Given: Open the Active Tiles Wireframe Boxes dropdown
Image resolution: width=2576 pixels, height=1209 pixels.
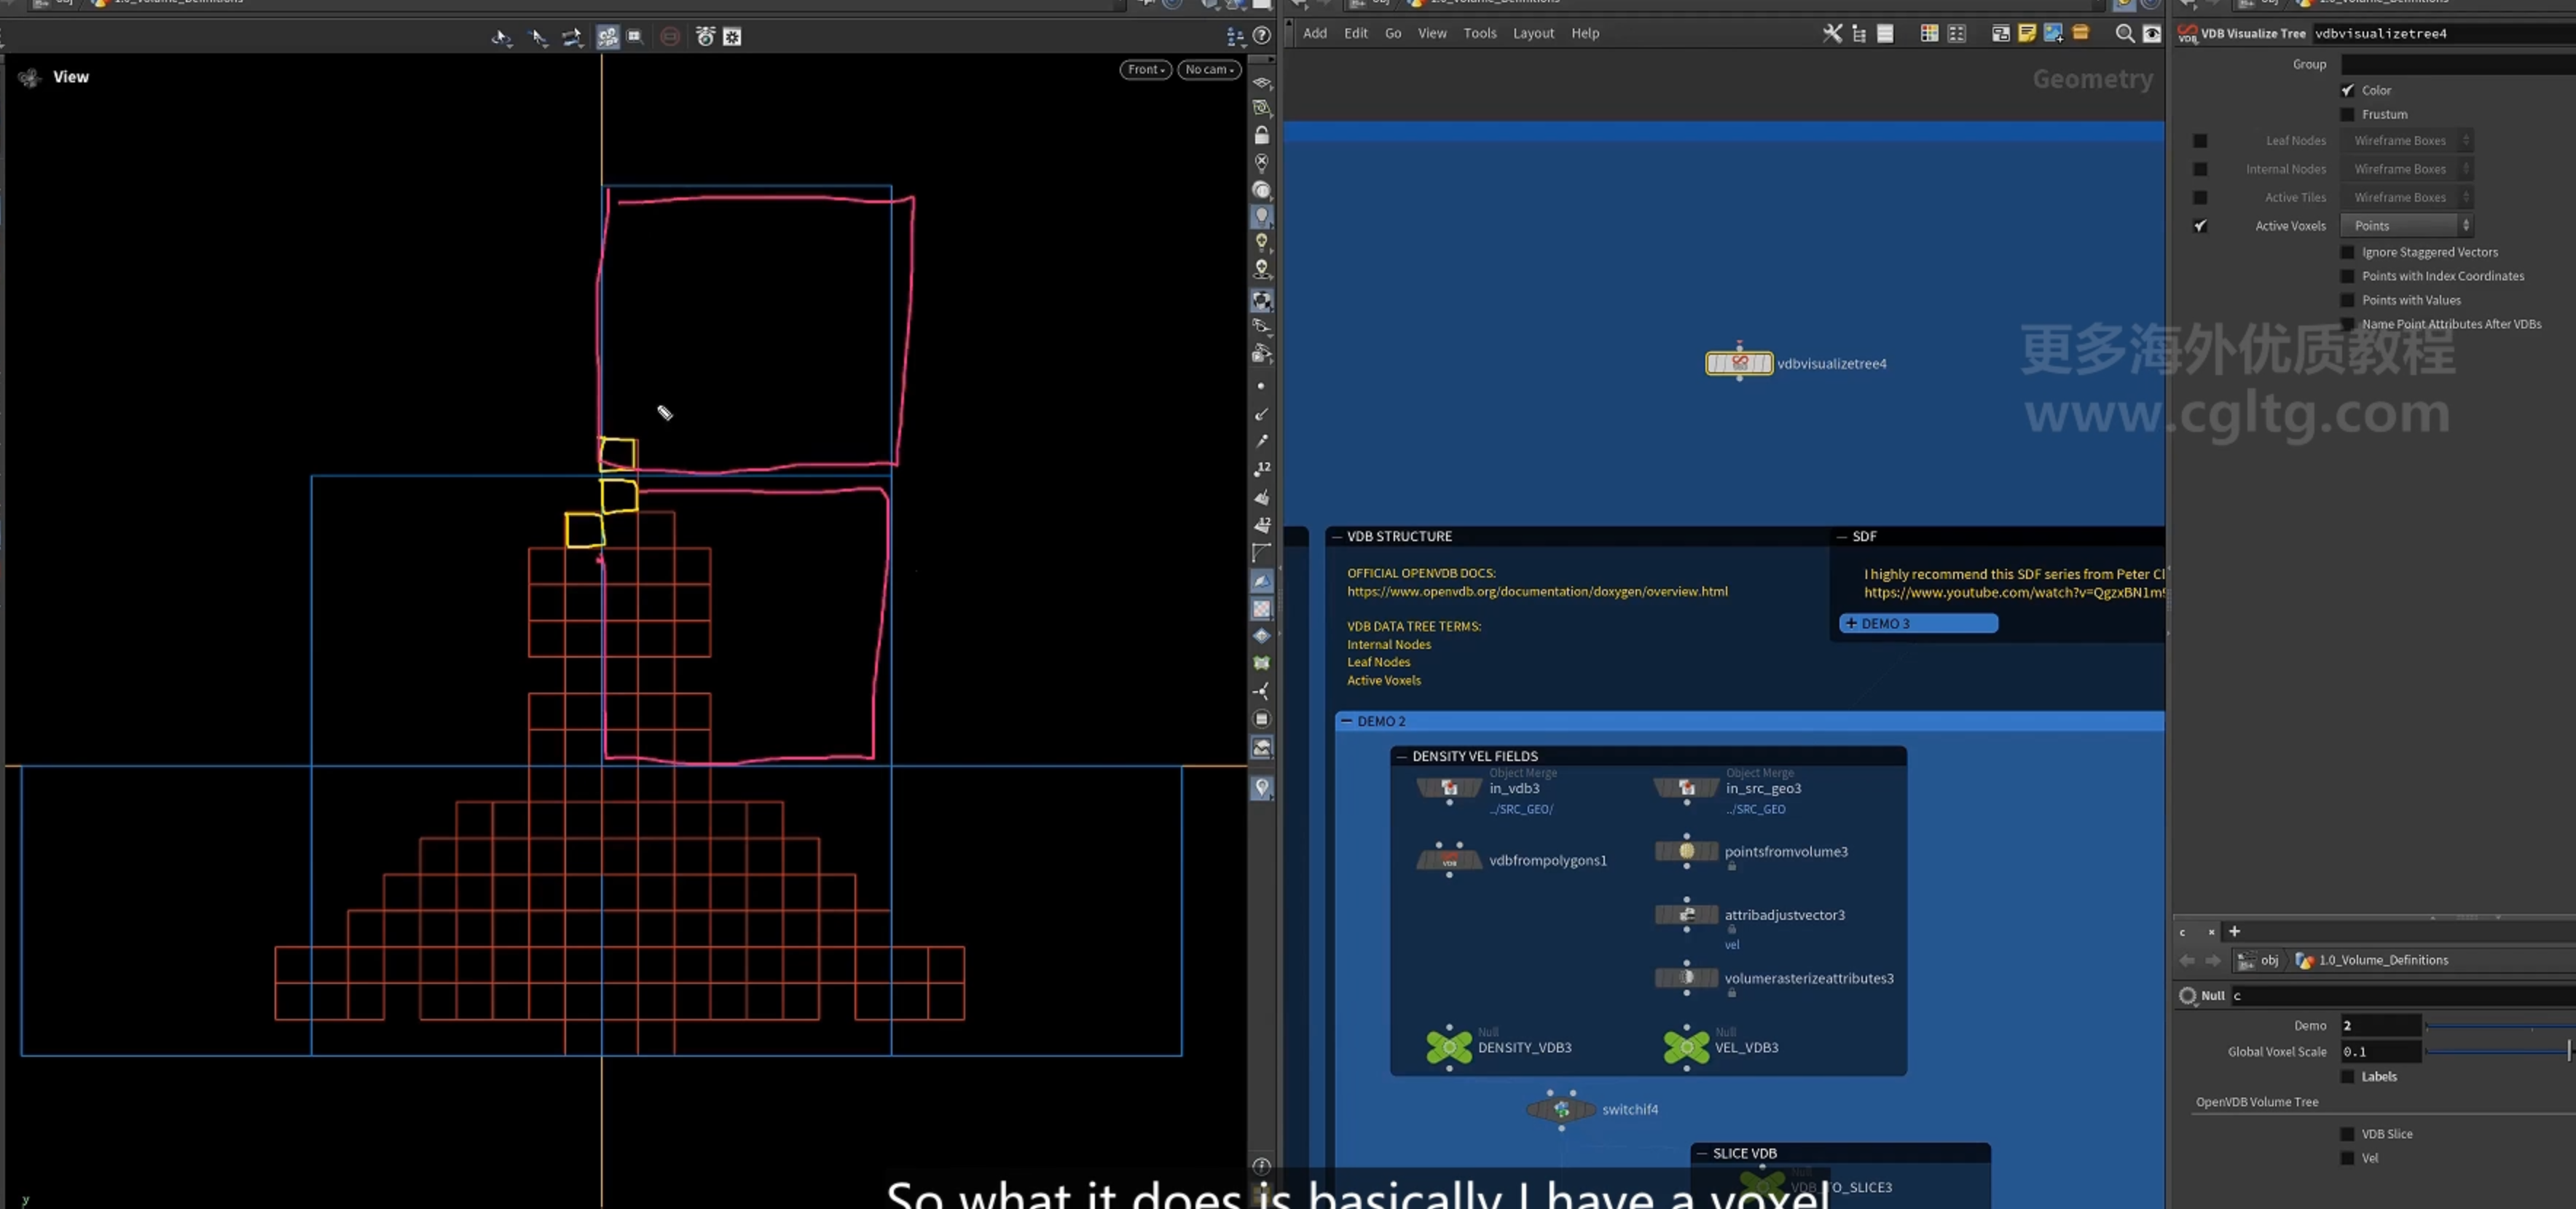Looking at the screenshot, I should tap(2407, 197).
